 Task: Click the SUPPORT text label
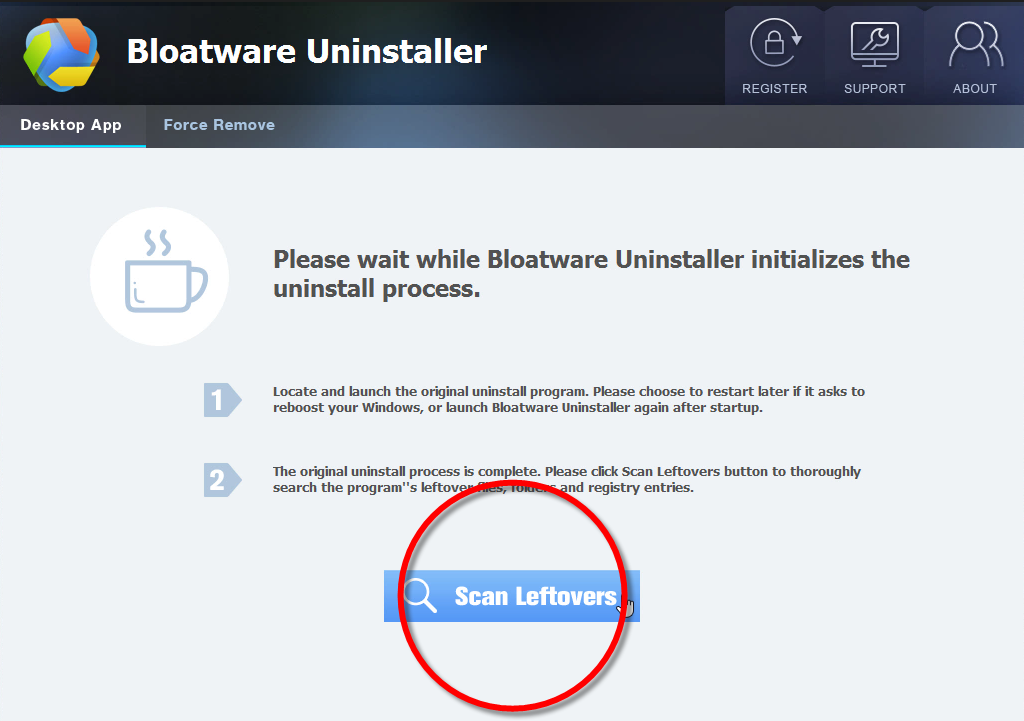[874, 88]
